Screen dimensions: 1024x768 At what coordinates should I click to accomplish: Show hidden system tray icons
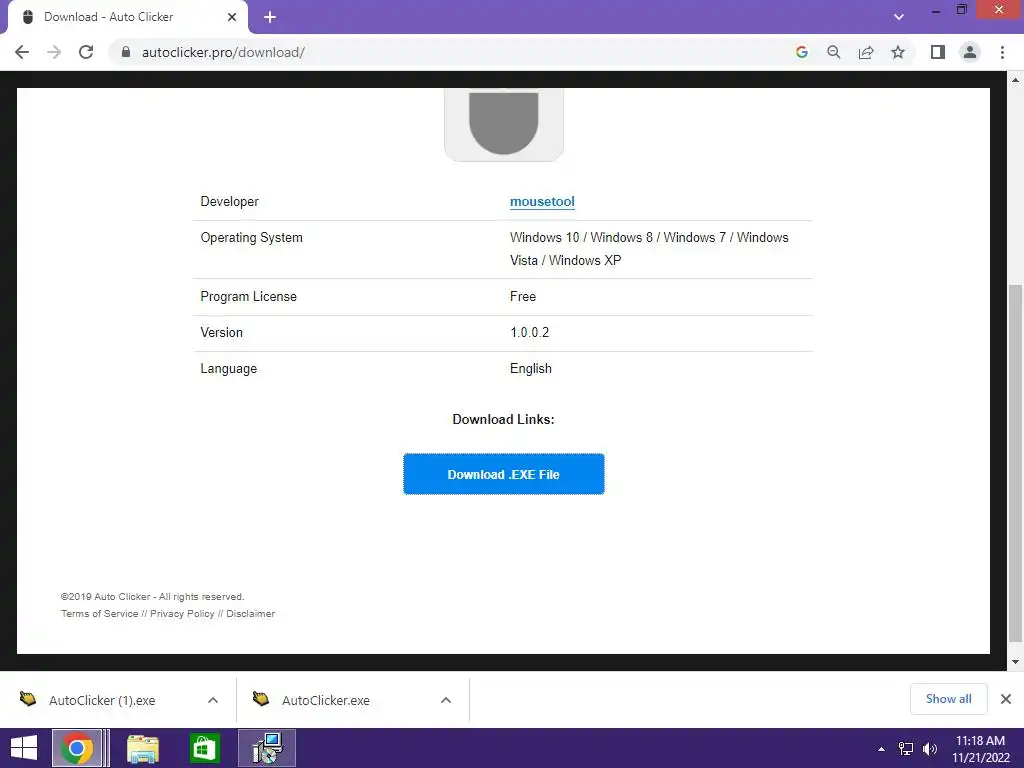coord(881,749)
